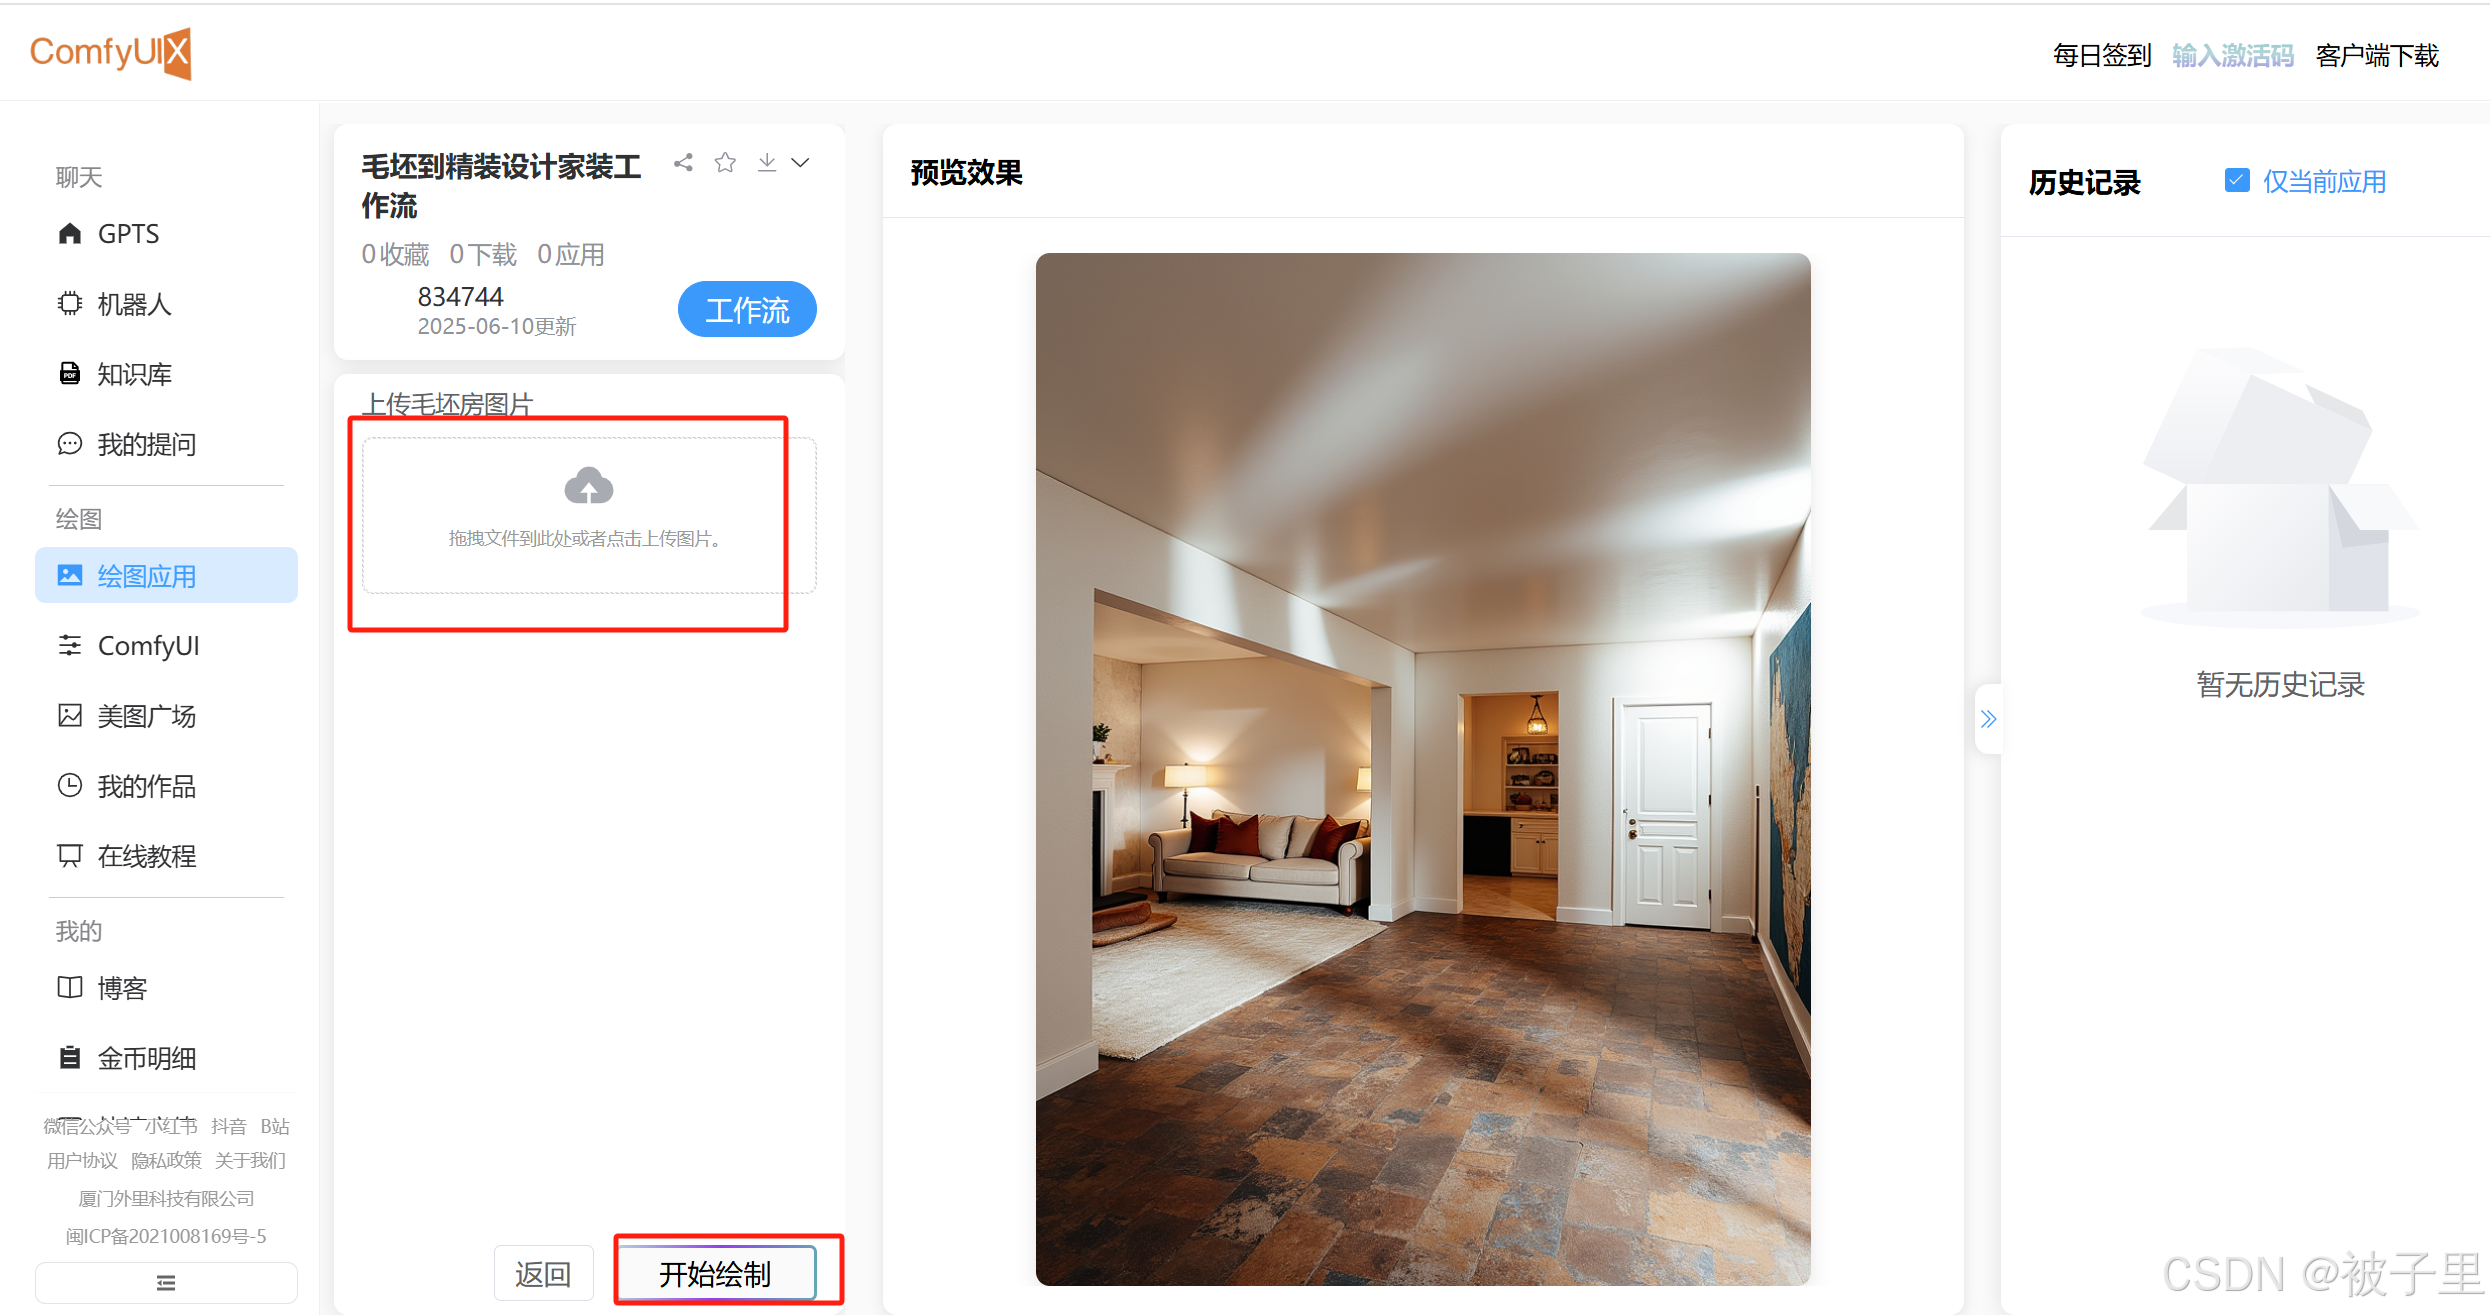Open ComfyUI sidebar entry
The image size is (2490, 1315).
[148, 646]
